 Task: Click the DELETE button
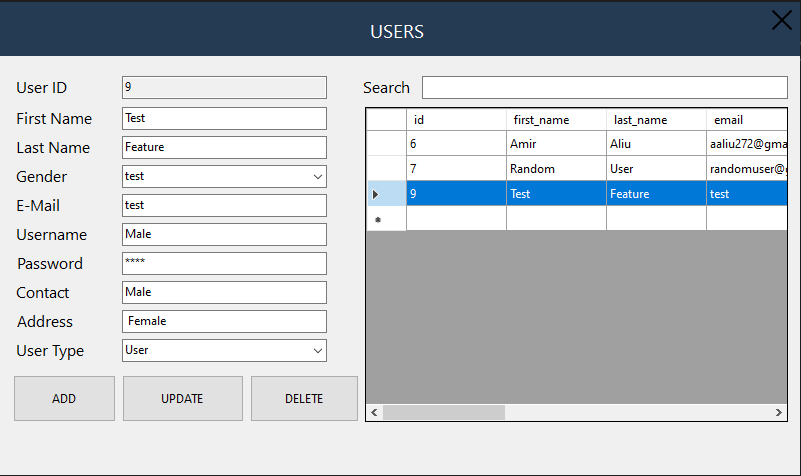304,398
